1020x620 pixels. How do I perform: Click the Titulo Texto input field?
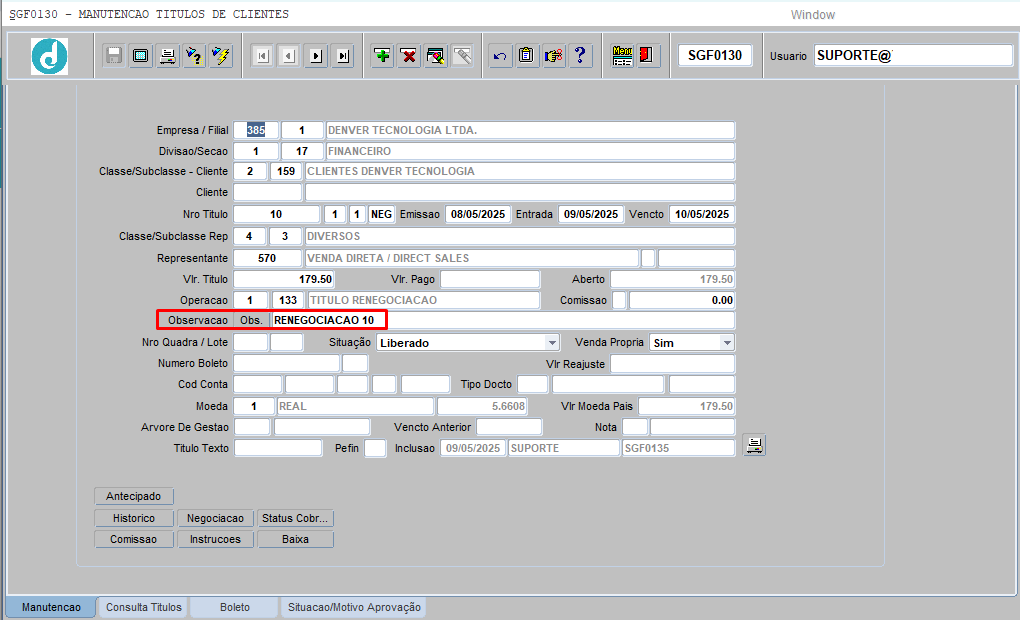278,448
